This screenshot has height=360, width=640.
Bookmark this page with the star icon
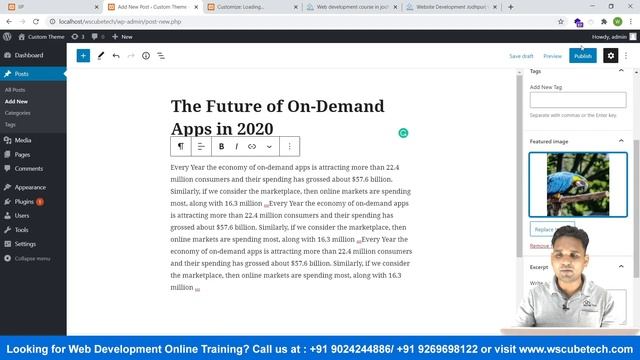coord(560,22)
